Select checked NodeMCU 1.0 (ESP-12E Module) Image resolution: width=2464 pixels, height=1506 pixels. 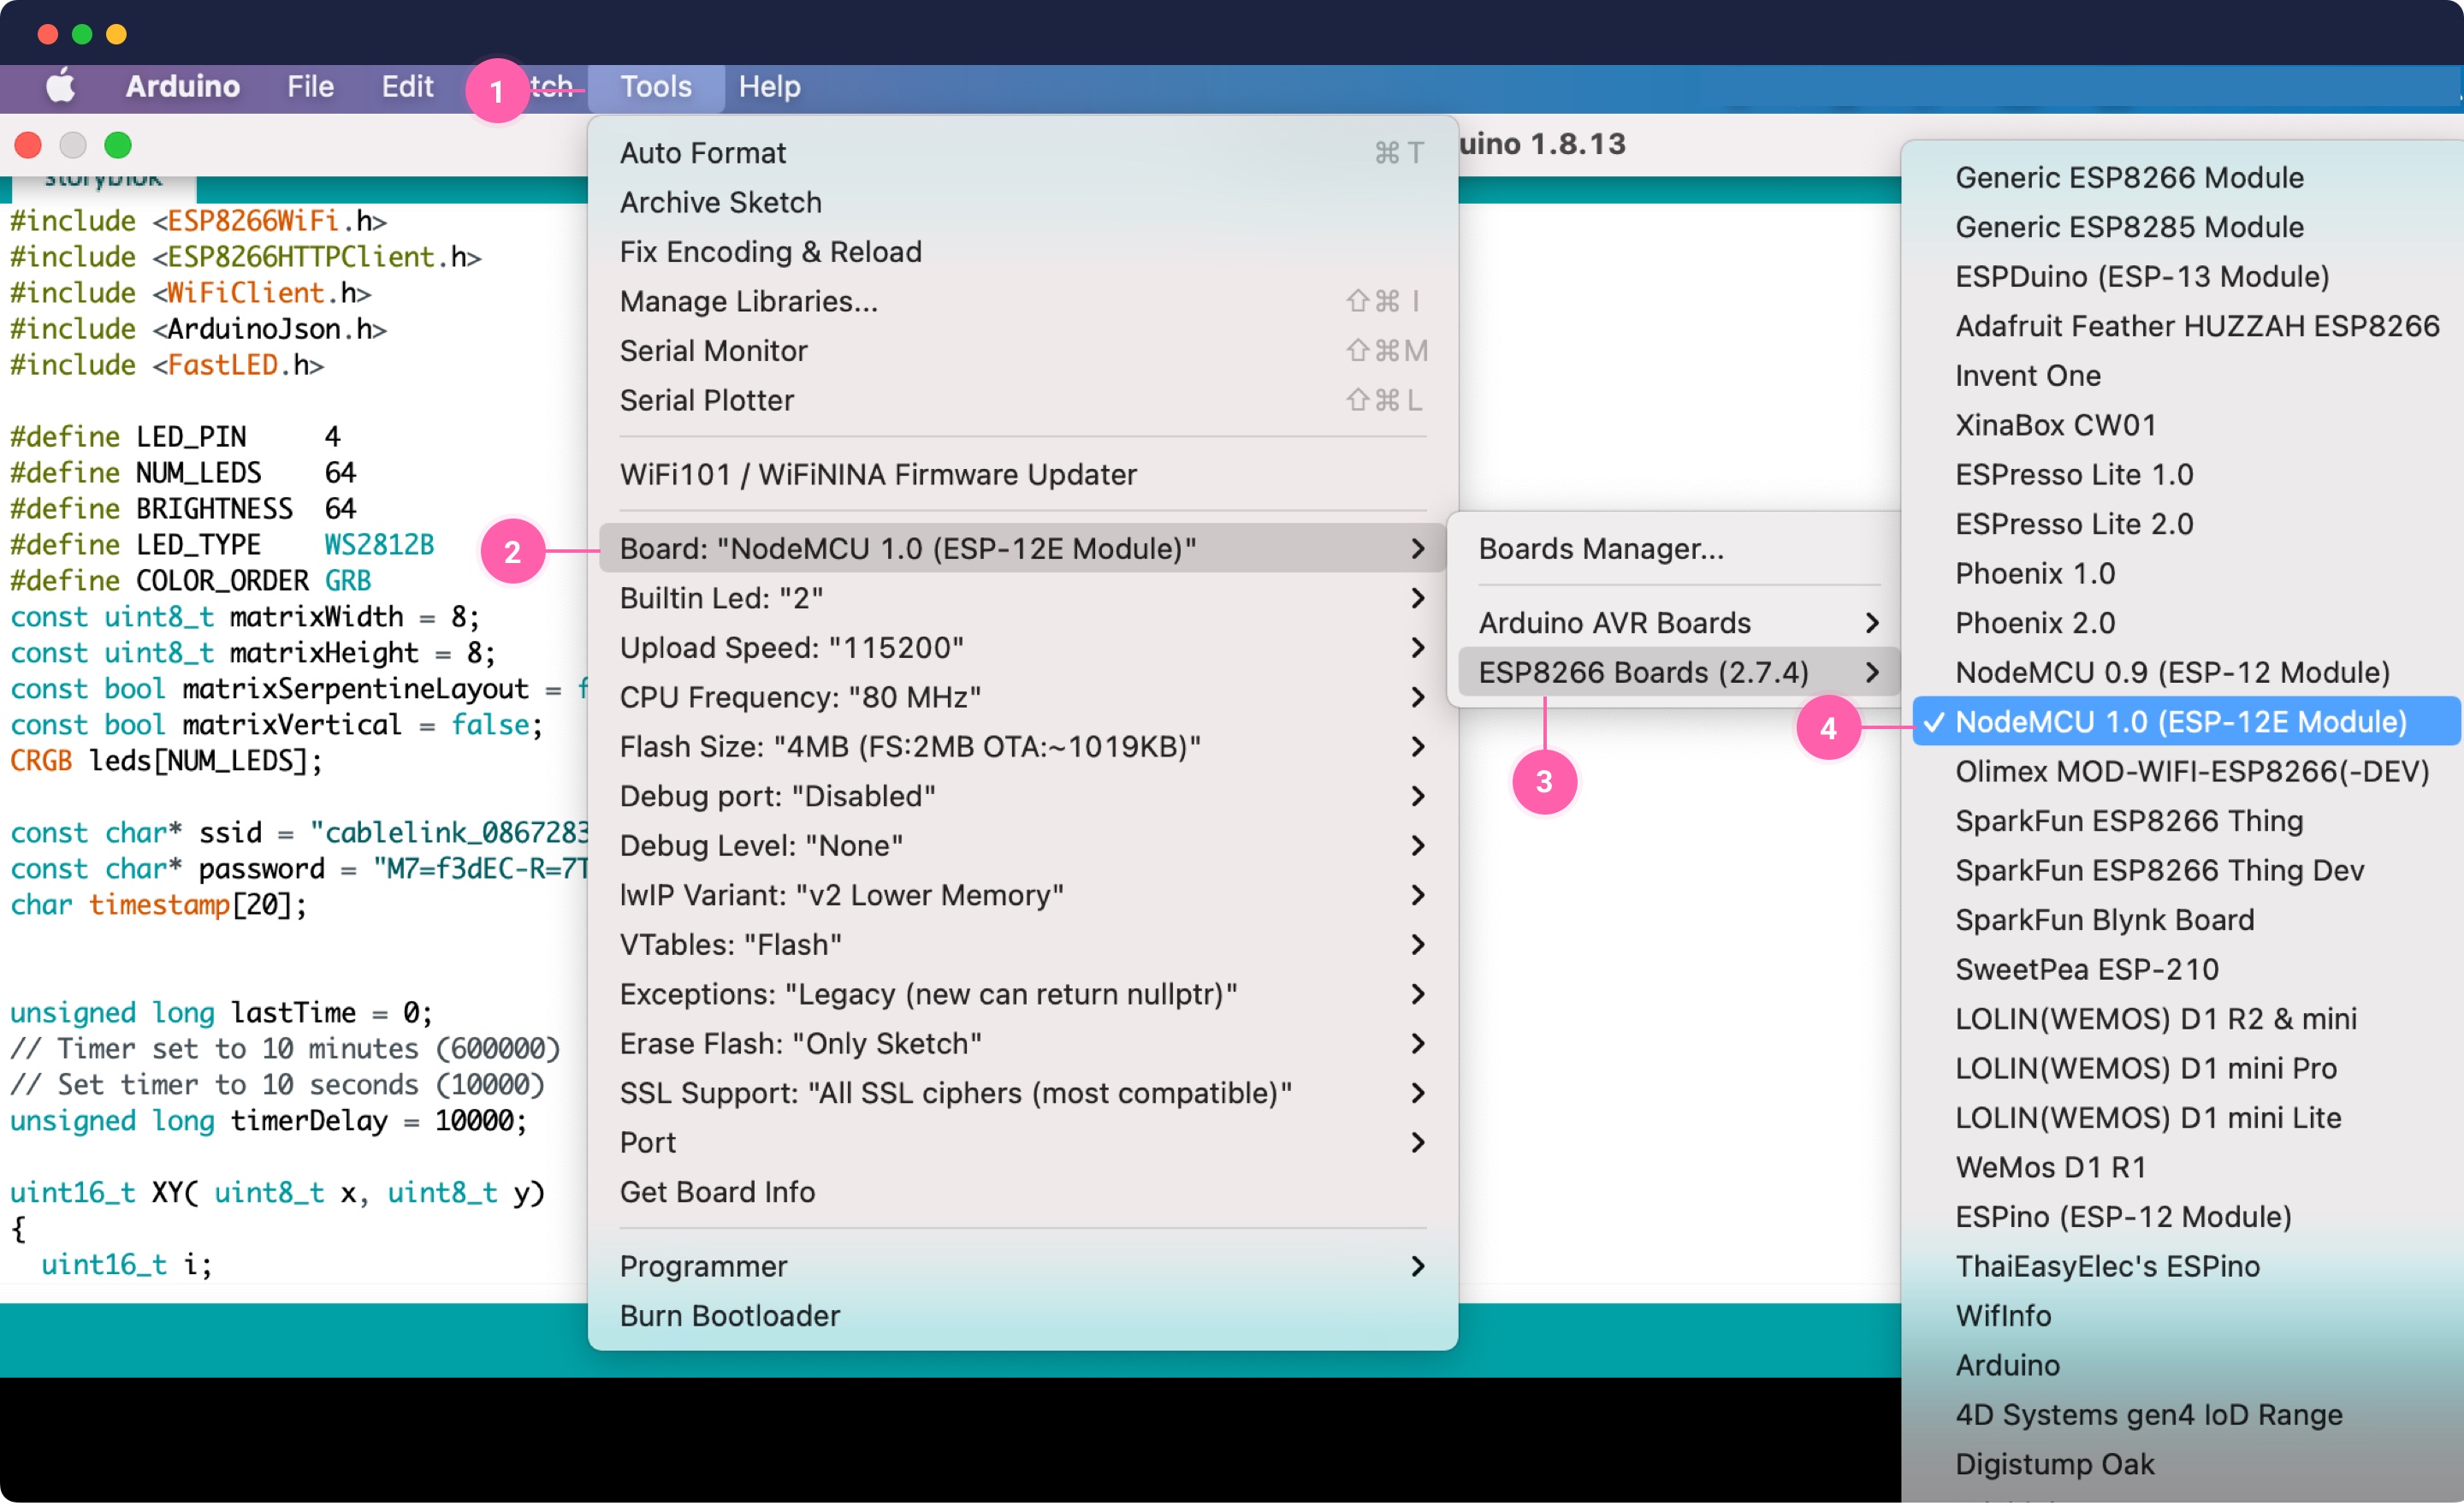pyautogui.click(x=2186, y=722)
